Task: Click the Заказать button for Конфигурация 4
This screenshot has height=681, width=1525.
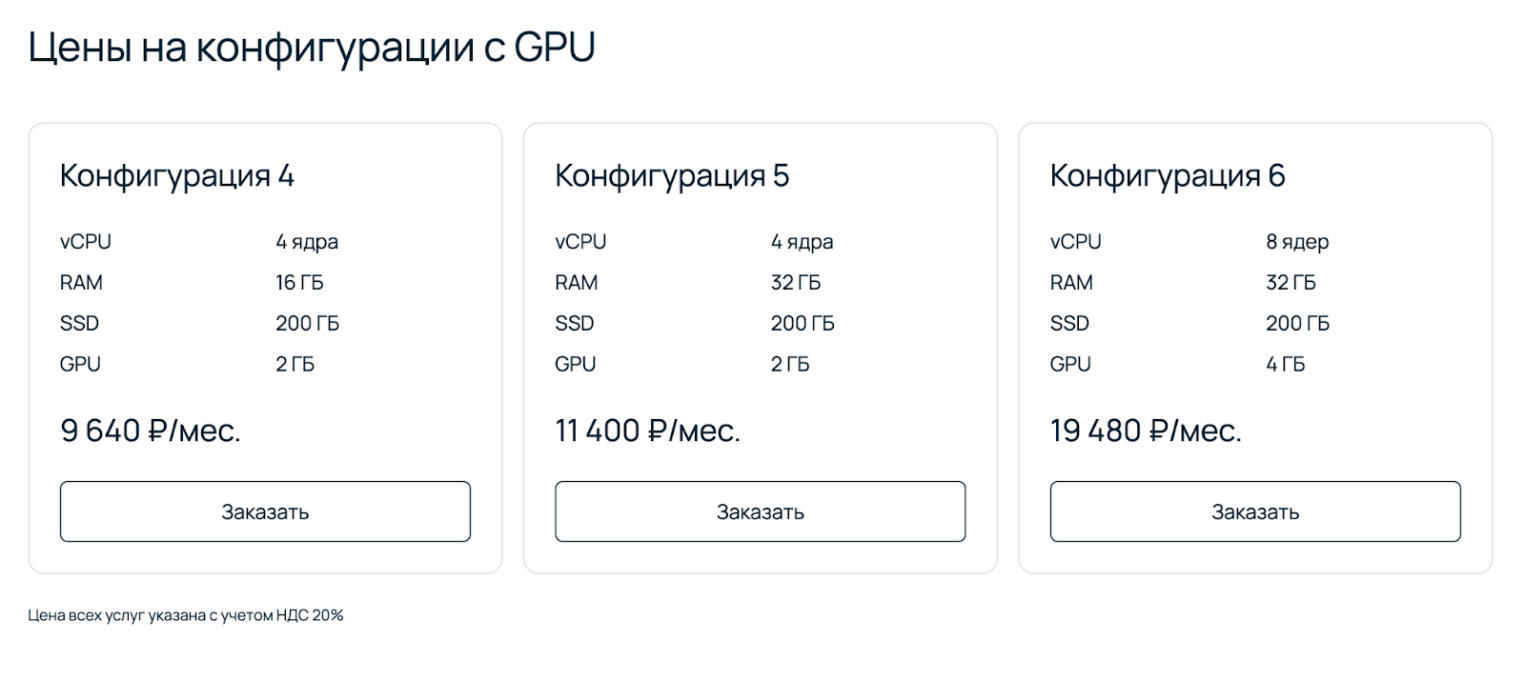Action: pyautogui.click(x=265, y=511)
